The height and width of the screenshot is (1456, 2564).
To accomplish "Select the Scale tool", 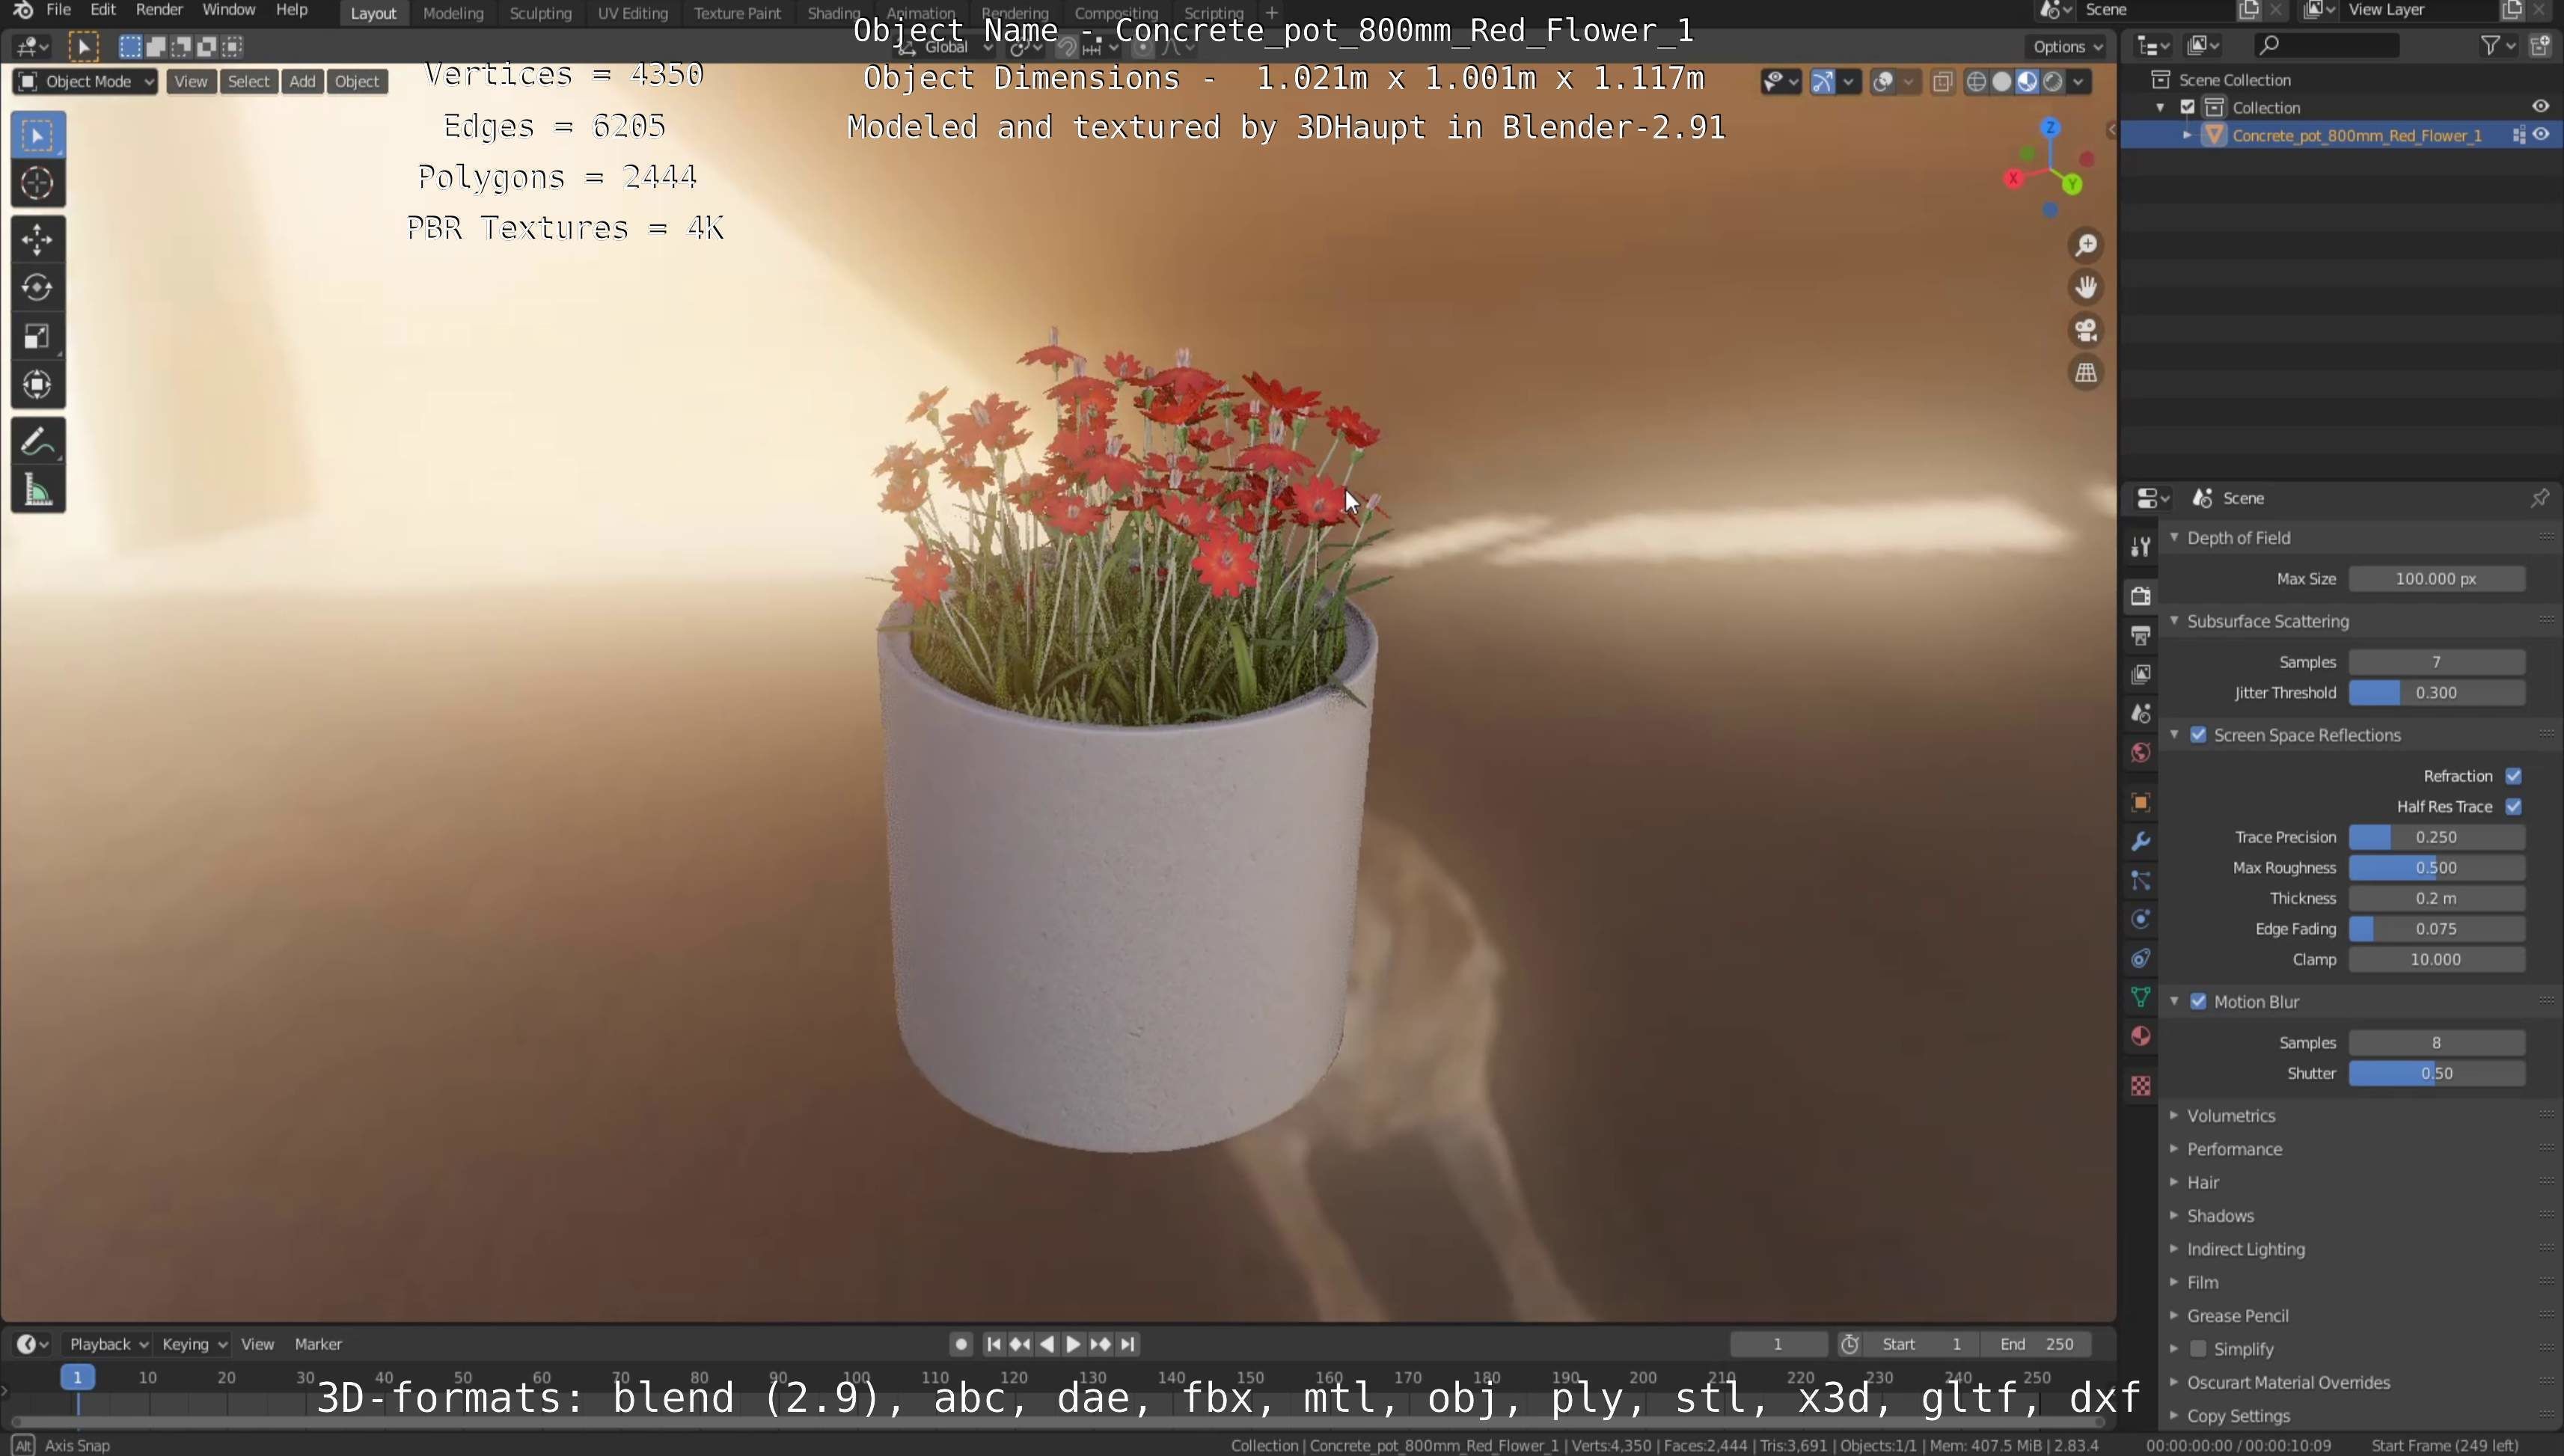I will coord(38,337).
